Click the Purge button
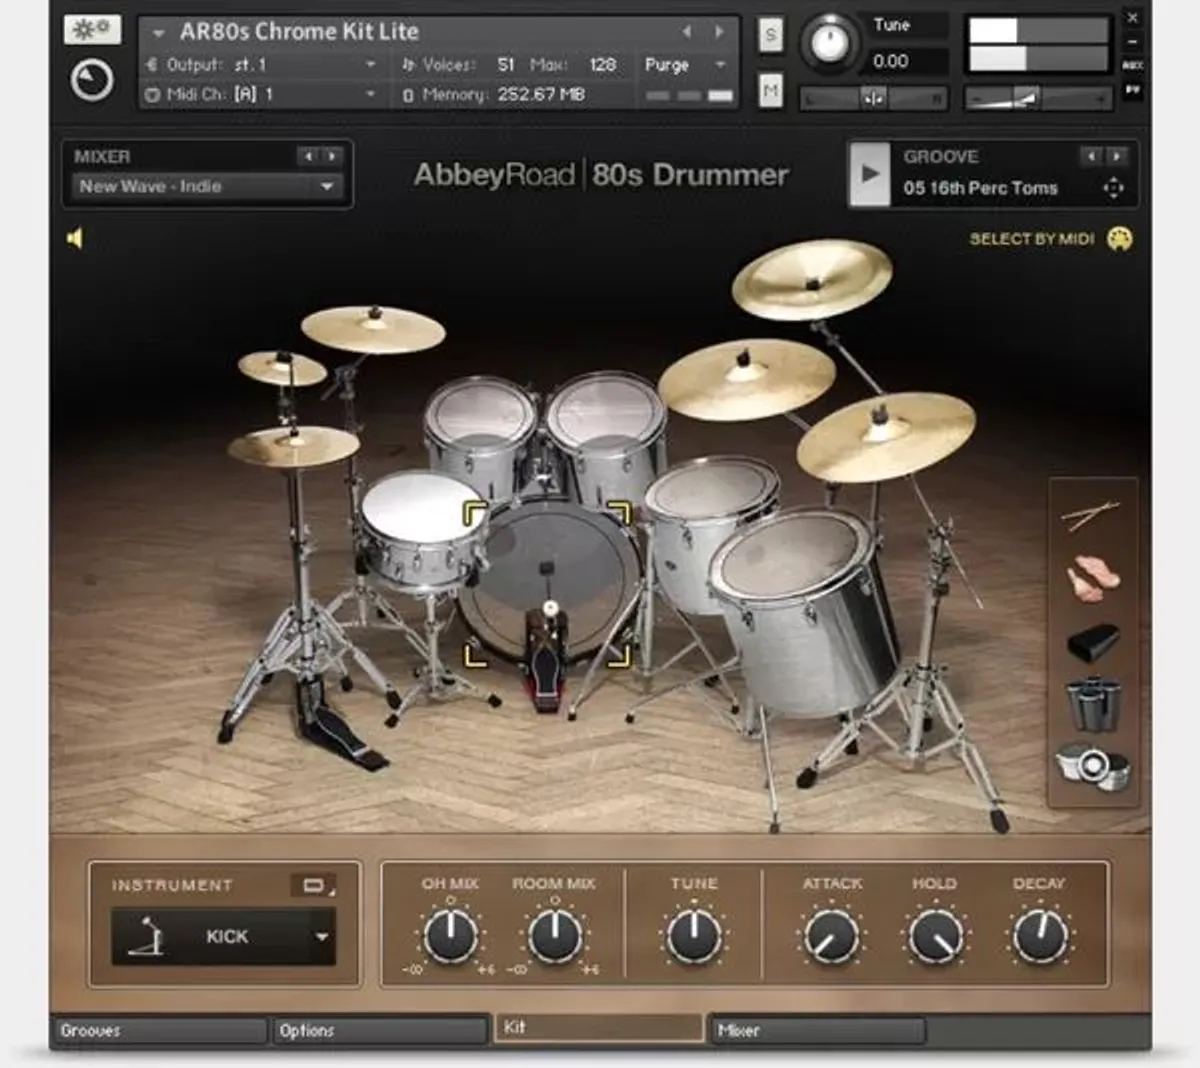Screen dimensions: 1200x1068 (668, 64)
